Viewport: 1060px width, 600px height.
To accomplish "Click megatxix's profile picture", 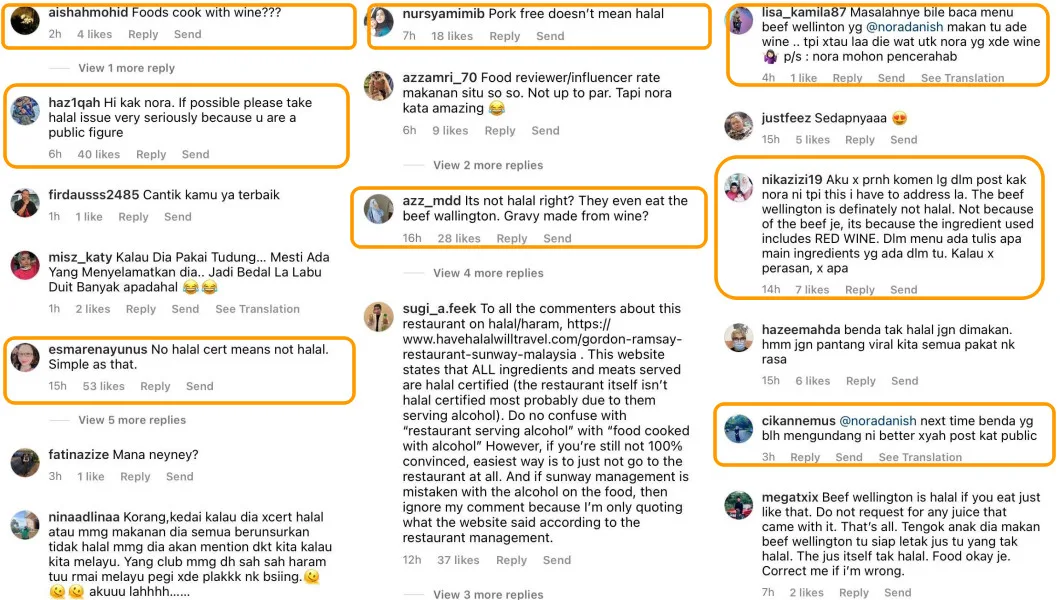I will 739,505.
